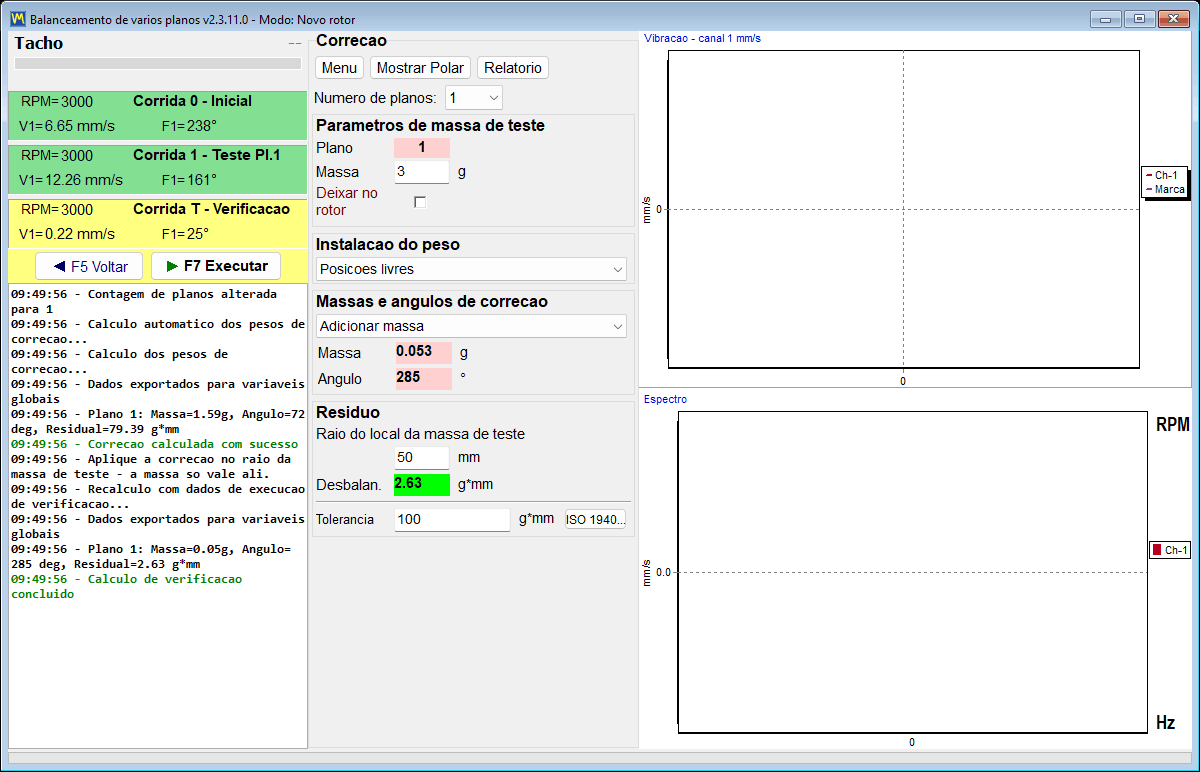1200x772 pixels.
Task: Click the V1=0.22 mm/s reading
Action: 67,234
